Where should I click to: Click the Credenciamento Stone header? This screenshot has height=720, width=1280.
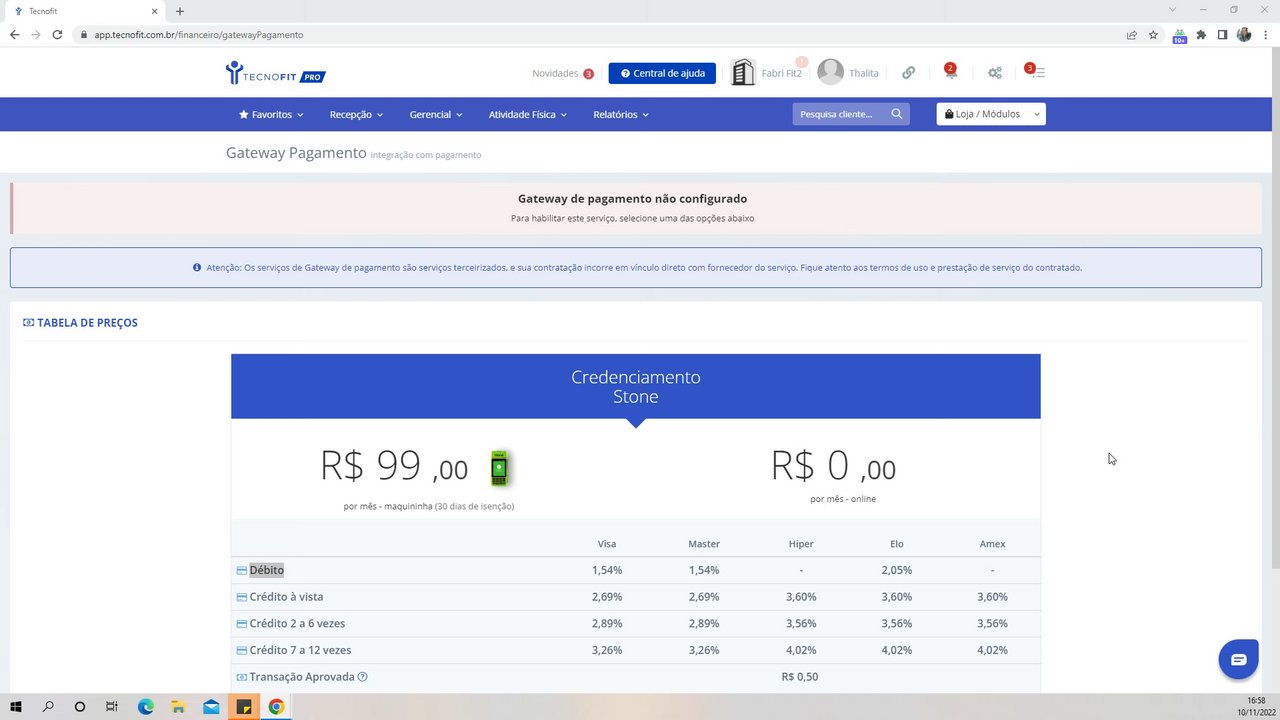point(636,386)
